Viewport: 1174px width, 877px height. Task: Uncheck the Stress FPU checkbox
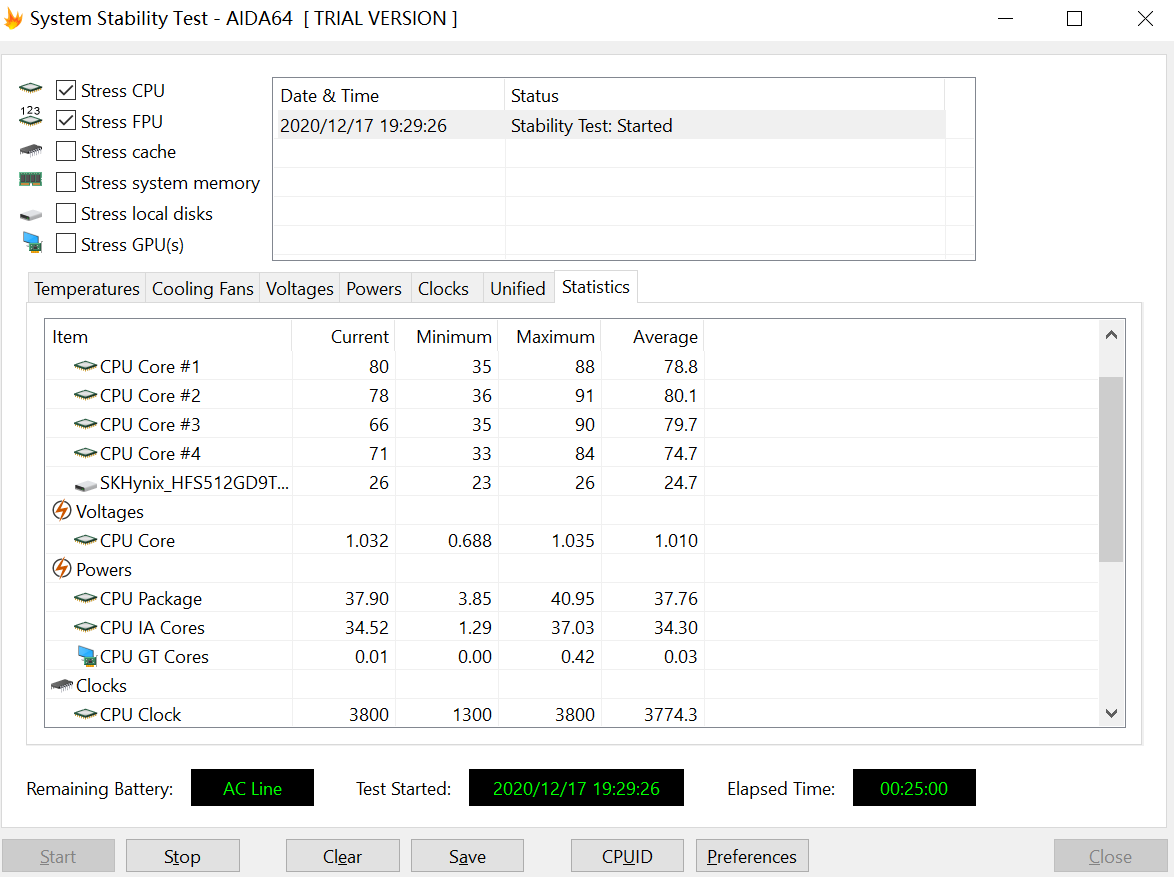point(66,121)
